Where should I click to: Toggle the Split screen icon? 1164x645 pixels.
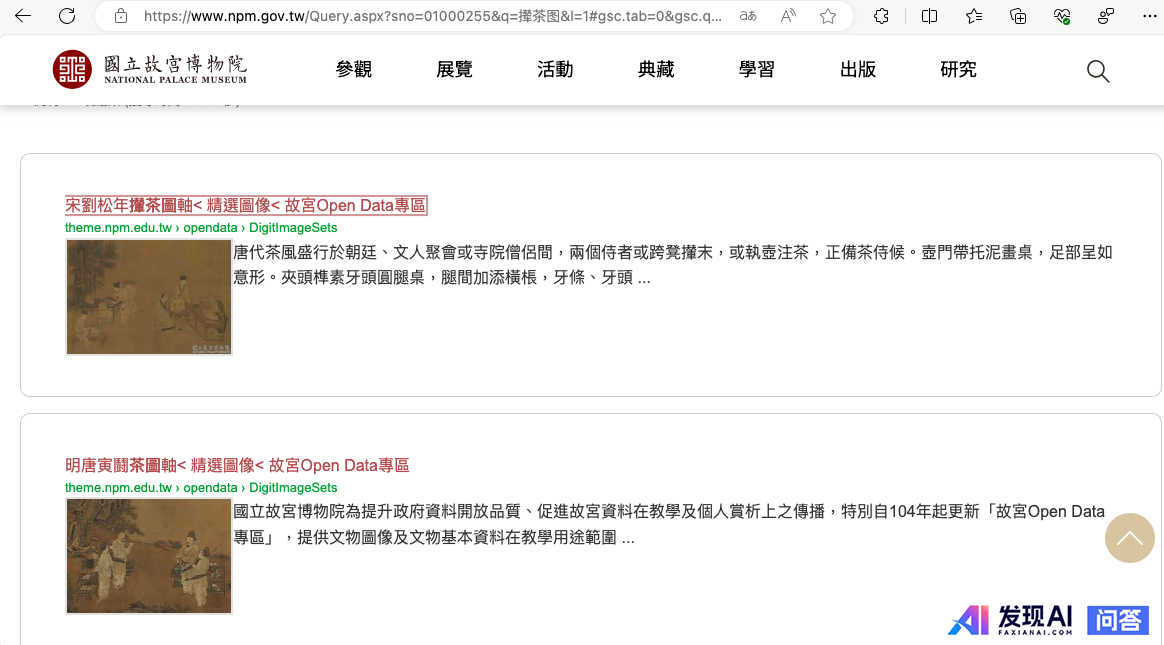(x=929, y=16)
